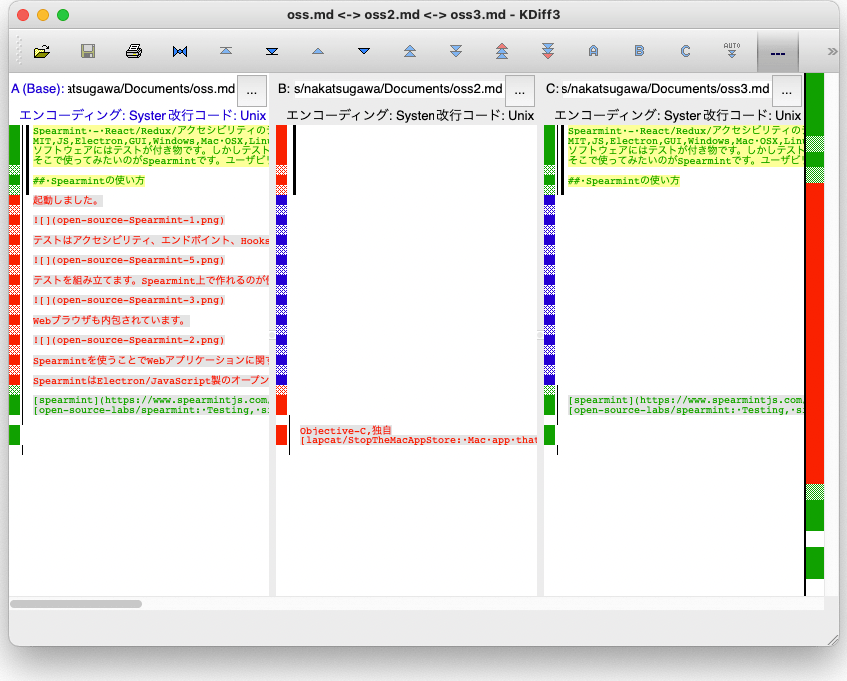Screen dimensions: 847x681
Task: Click the Open files folder icon
Action: pyautogui.click(x=42, y=51)
